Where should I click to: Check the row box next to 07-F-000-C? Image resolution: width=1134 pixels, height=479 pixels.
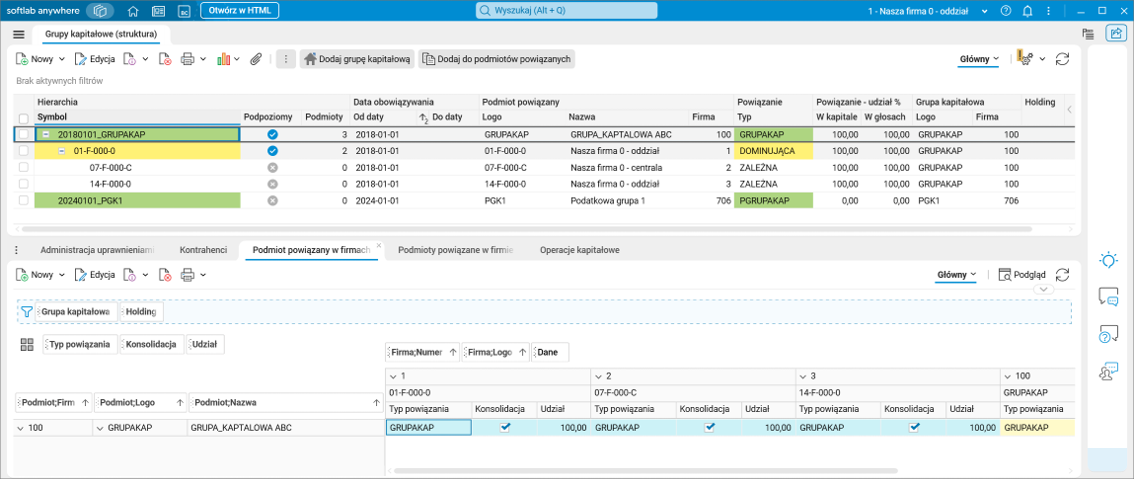click(x=24, y=168)
